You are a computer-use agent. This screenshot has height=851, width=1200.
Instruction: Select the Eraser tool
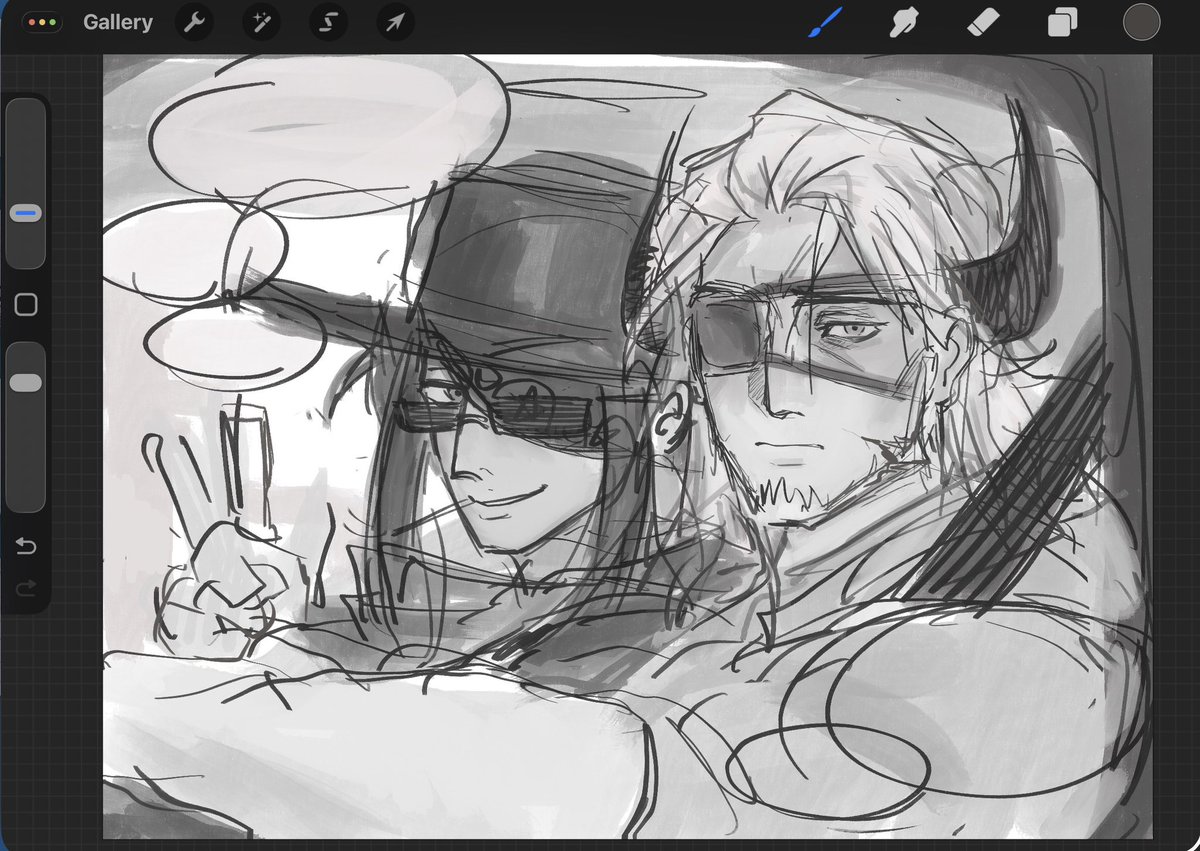[x=982, y=22]
